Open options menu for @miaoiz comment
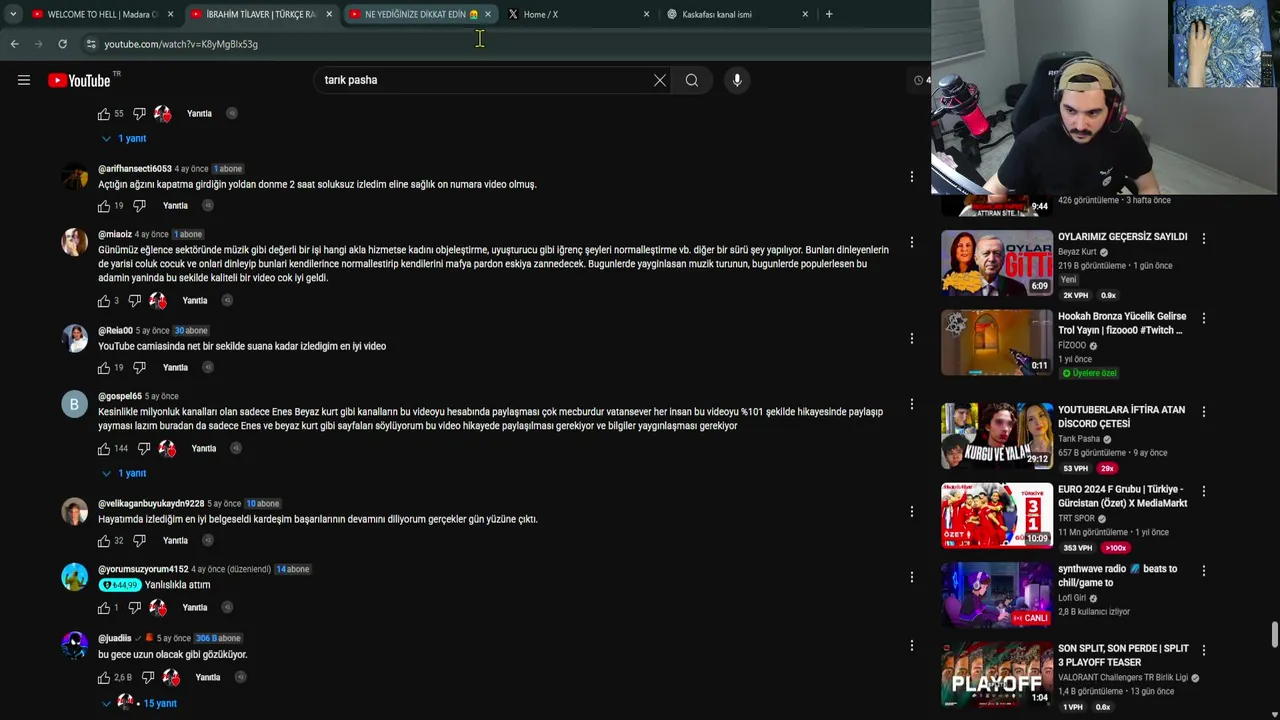This screenshot has width=1280, height=720. click(x=911, y=242)
